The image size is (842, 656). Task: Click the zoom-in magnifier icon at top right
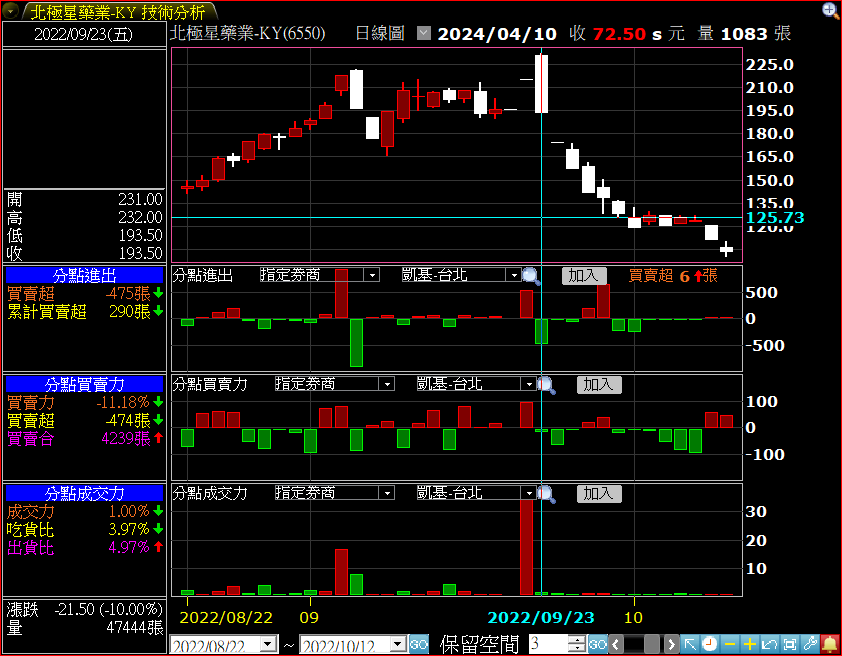830,11
